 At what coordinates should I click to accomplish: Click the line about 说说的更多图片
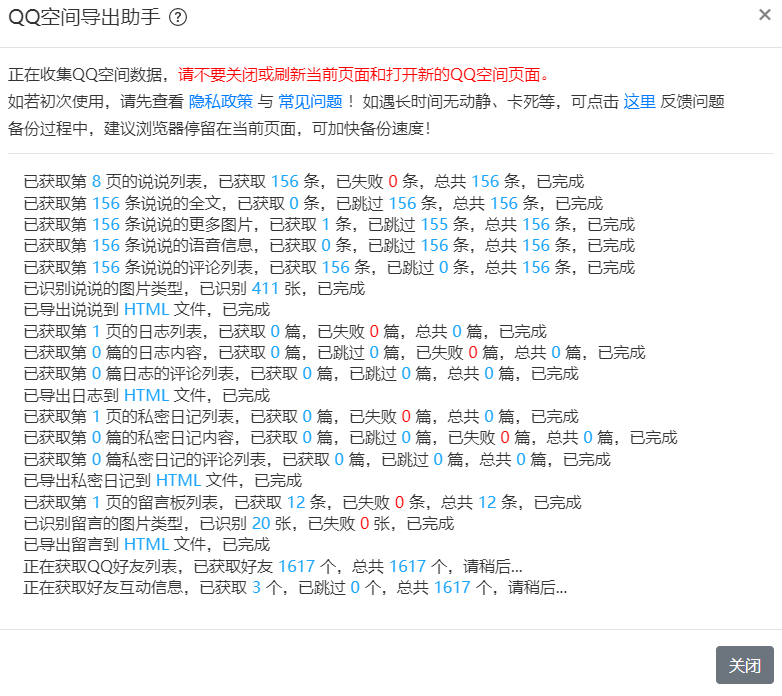(x=329, y=224)
